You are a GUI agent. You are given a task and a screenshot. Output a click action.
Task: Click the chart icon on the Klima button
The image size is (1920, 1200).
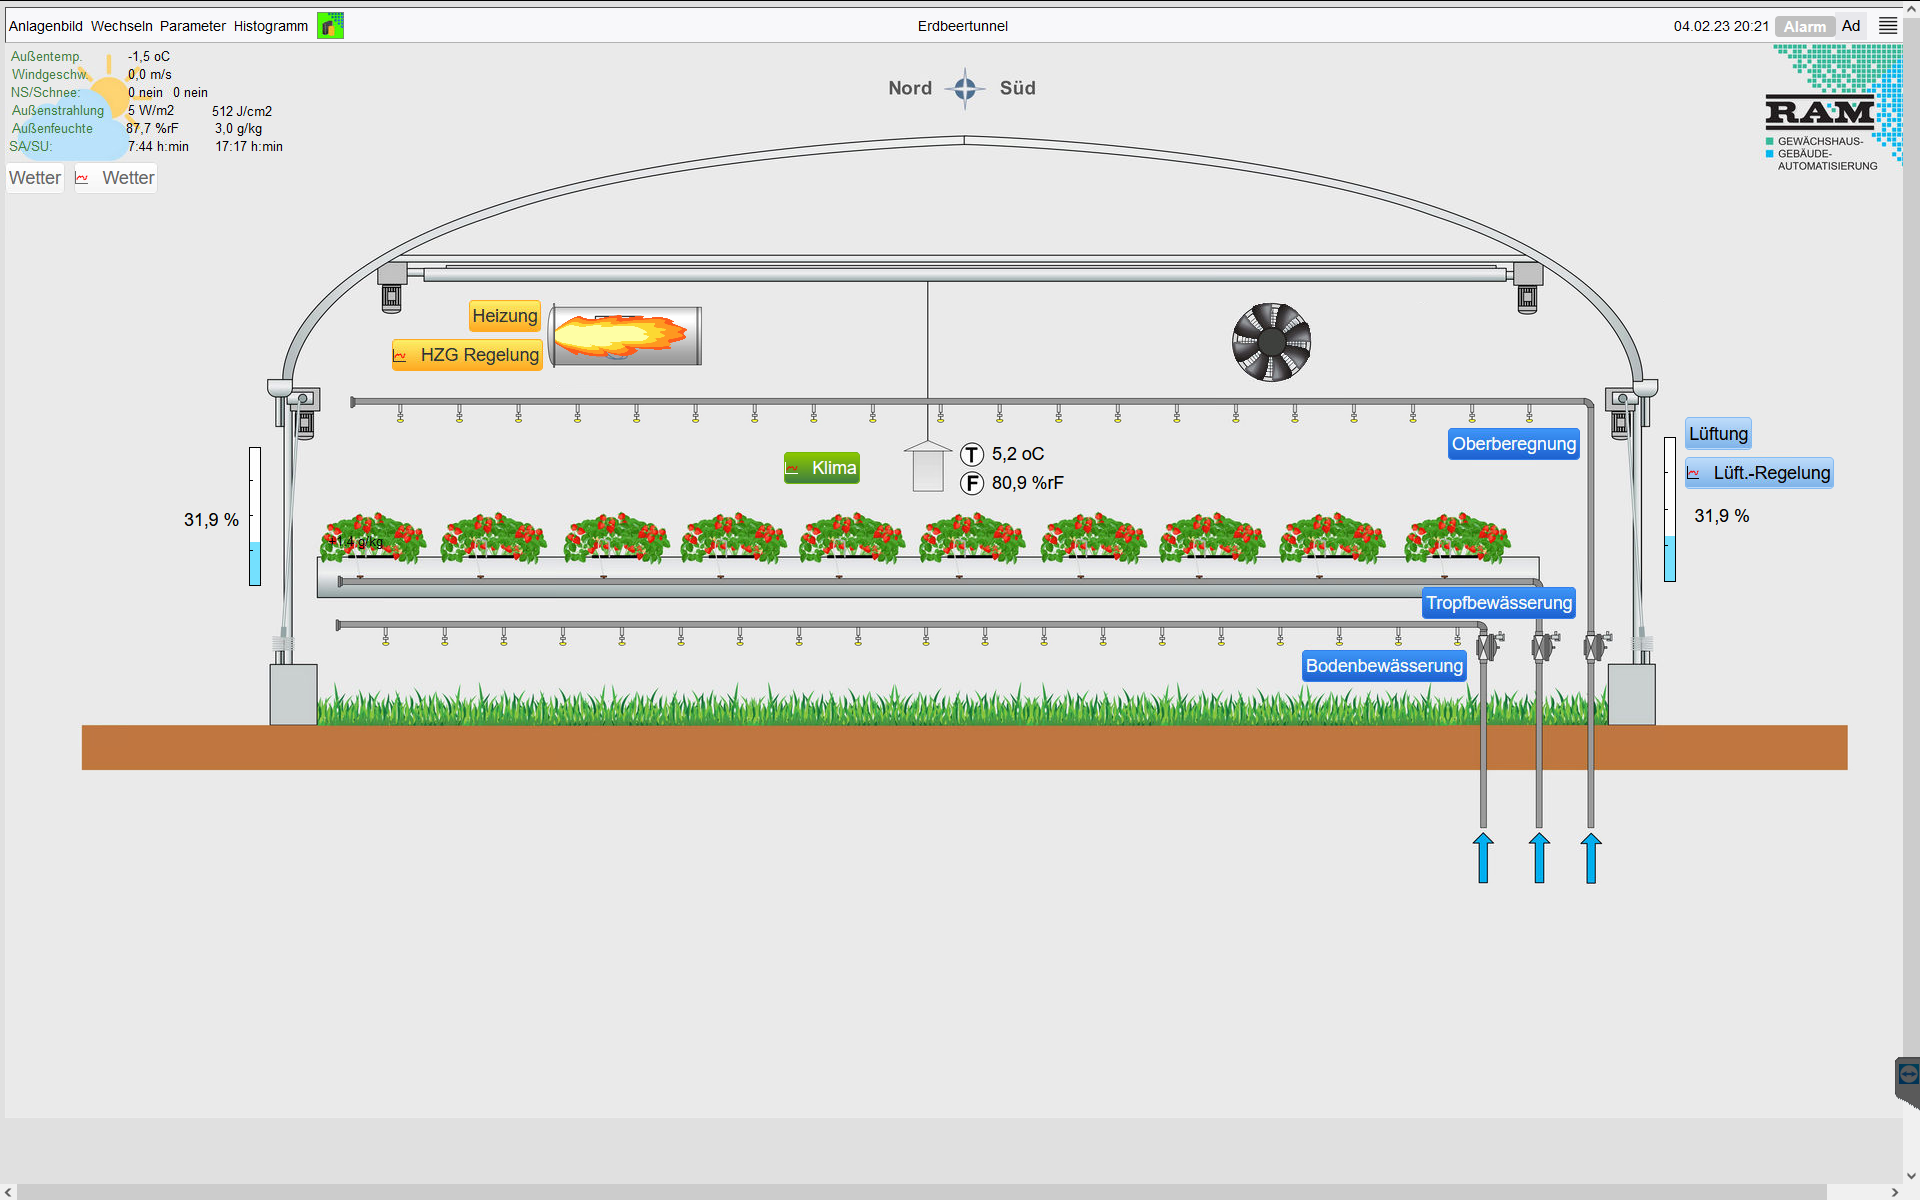pos(793,467)
